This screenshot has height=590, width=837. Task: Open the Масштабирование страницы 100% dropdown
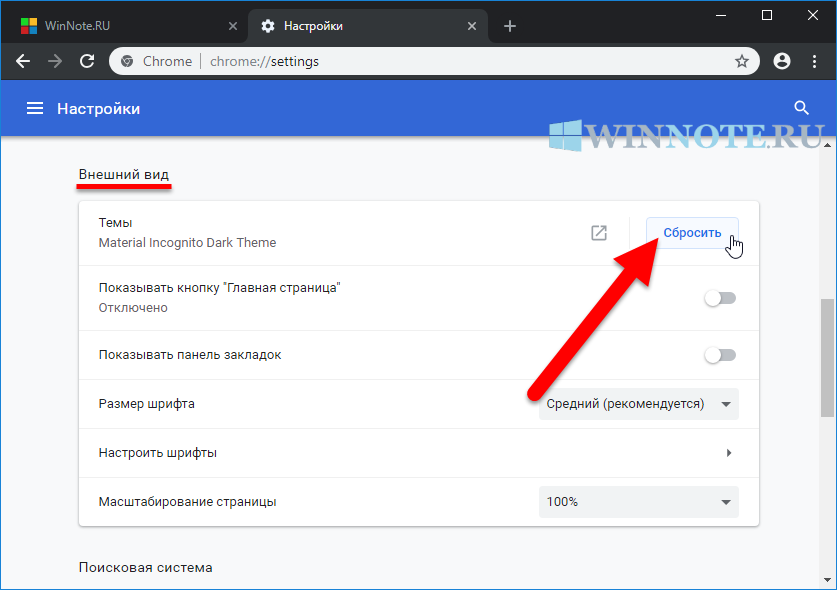638,502
